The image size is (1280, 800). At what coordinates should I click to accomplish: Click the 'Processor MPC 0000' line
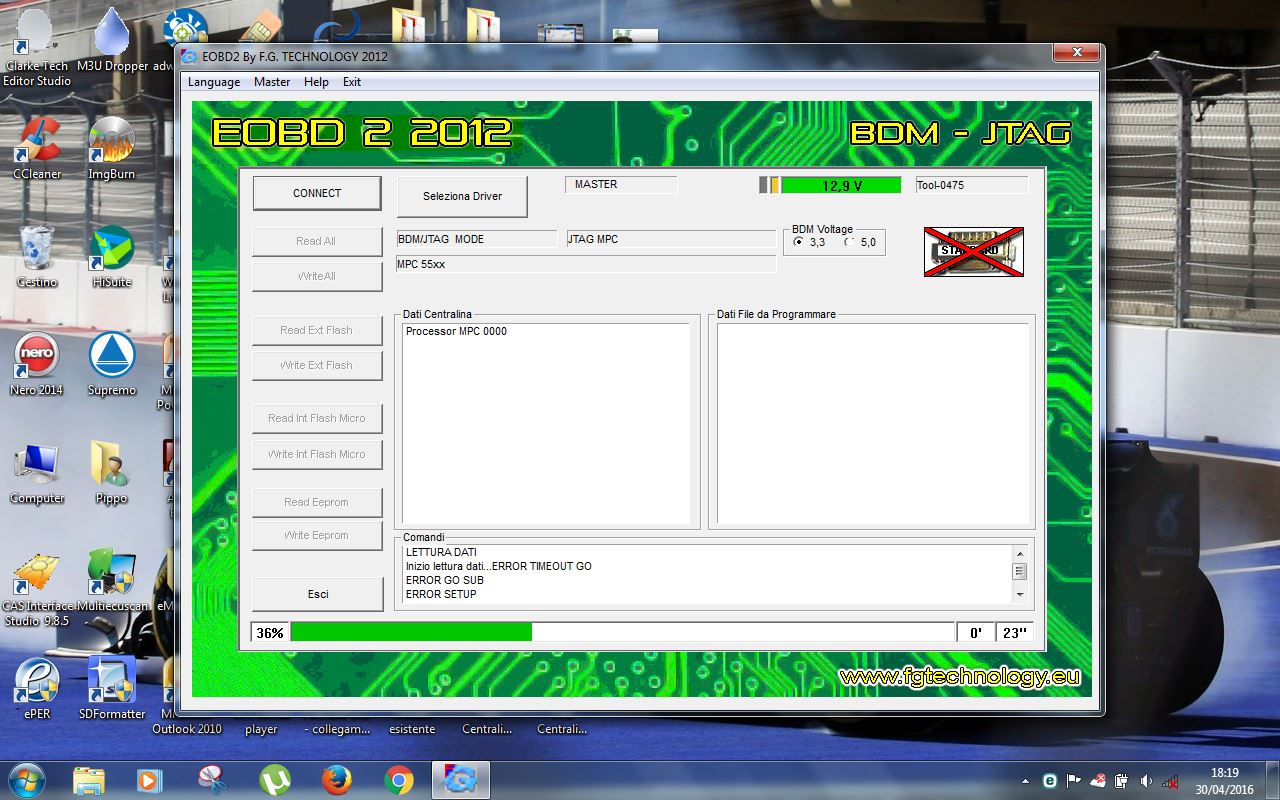[x=456, y=331]
